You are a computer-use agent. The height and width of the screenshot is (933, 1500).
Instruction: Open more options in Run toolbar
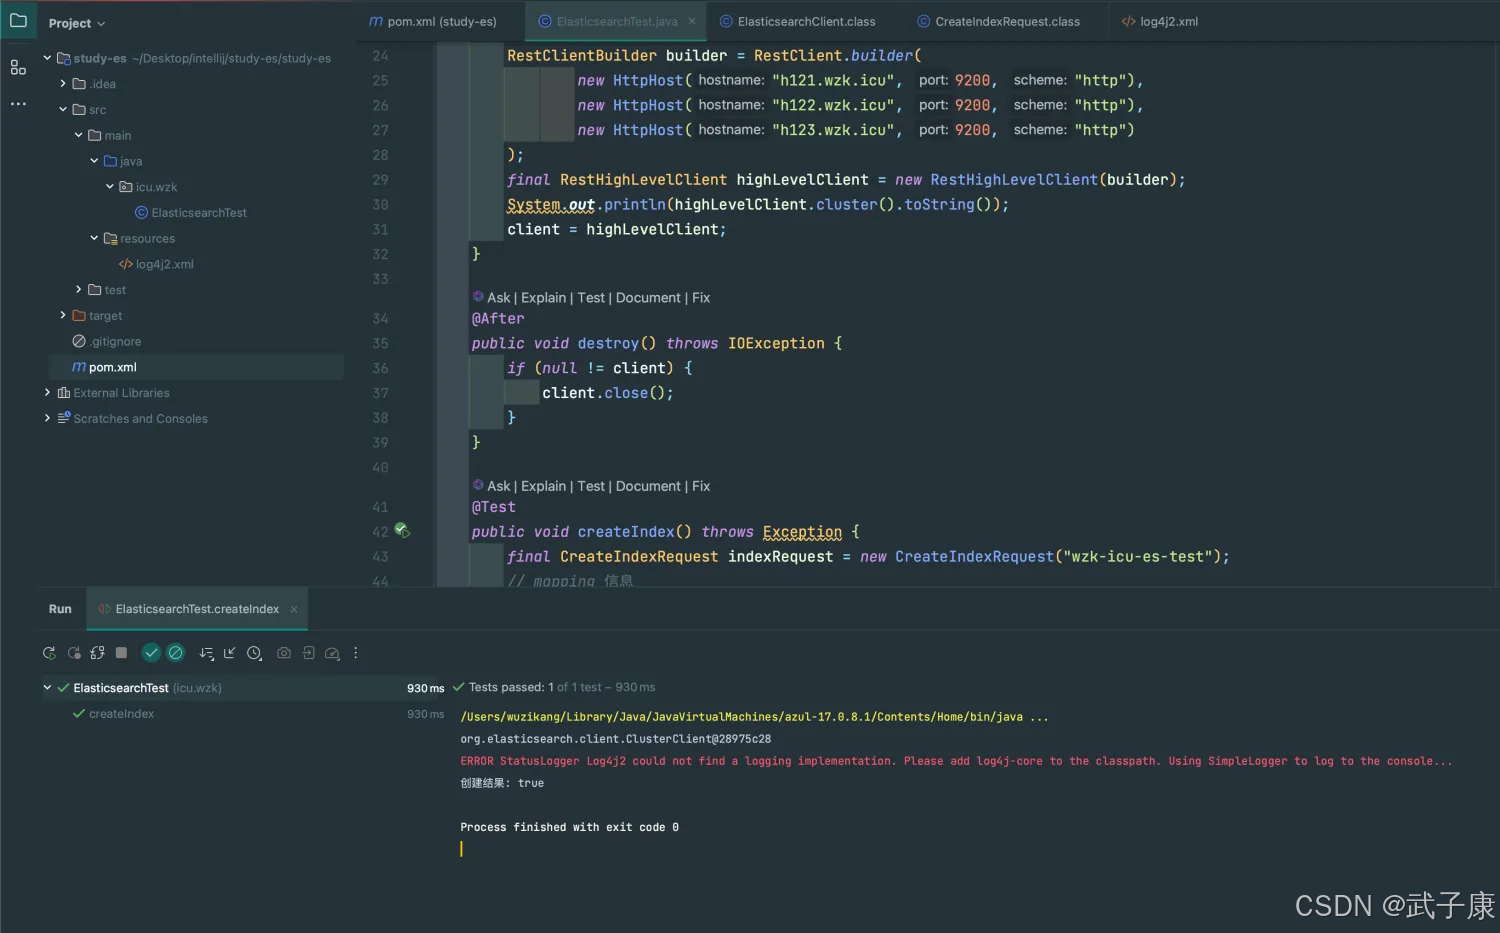pos(355,653)
